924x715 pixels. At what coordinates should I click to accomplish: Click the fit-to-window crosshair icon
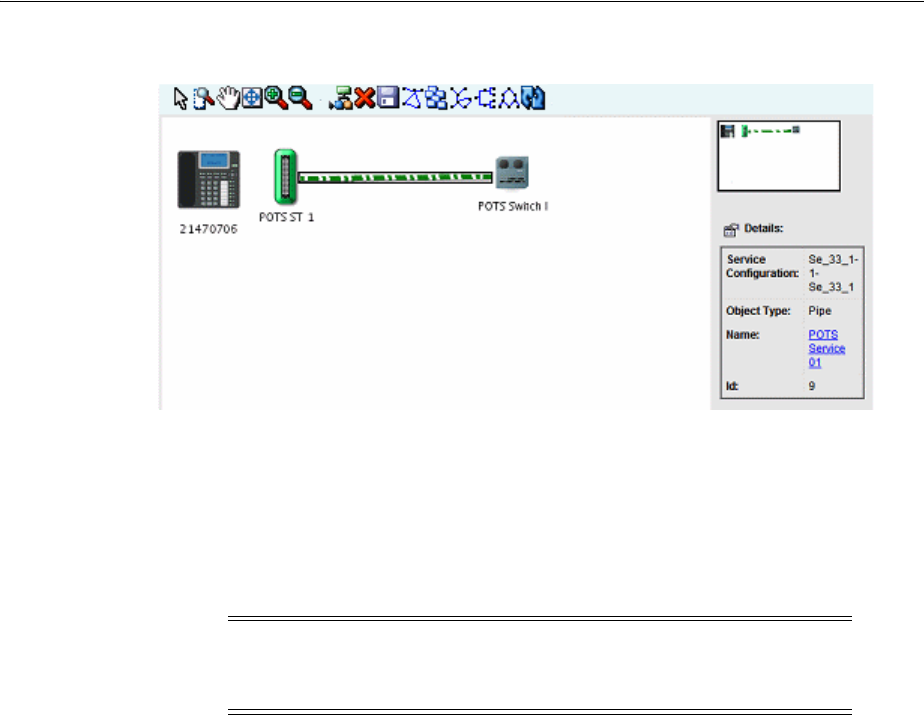click(252, 98)
